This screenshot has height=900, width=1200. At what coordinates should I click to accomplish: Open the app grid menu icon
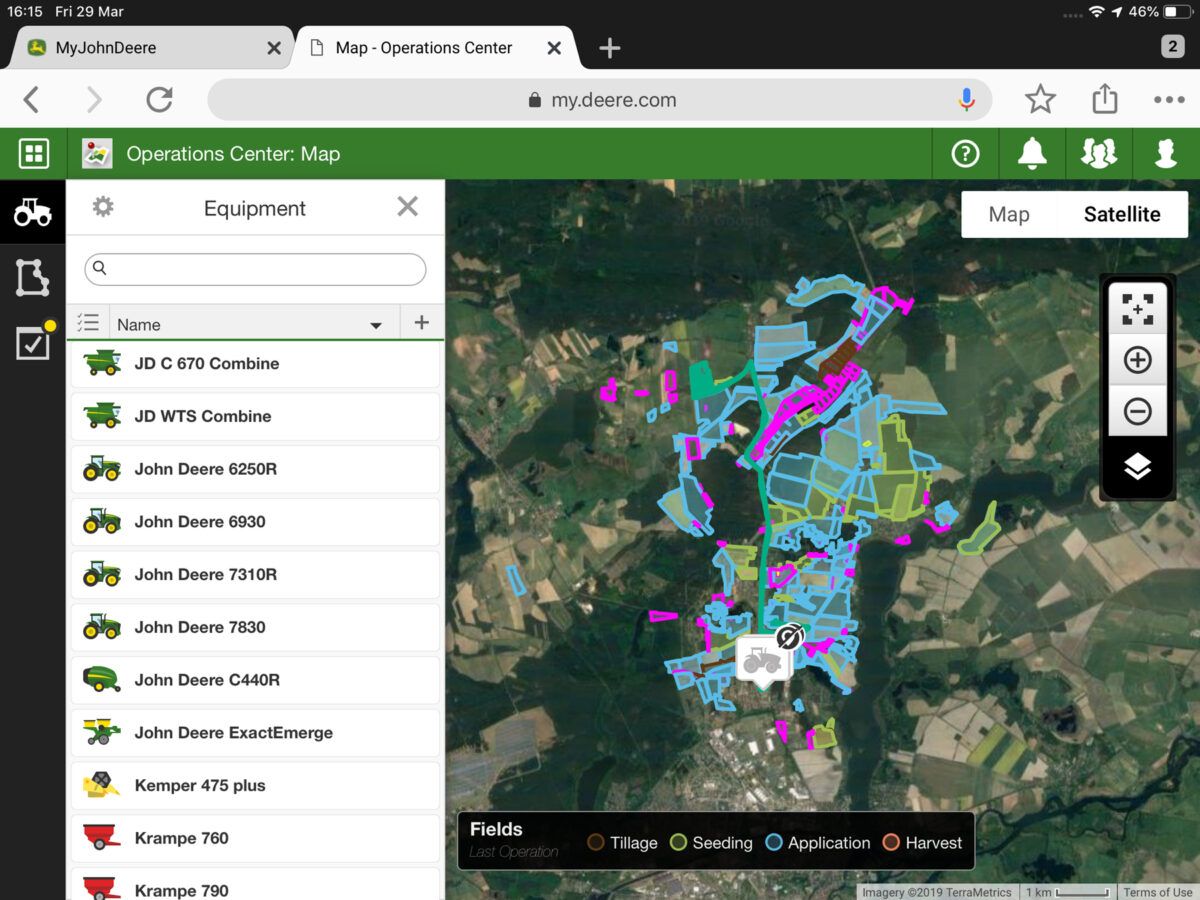click(34, 154)
